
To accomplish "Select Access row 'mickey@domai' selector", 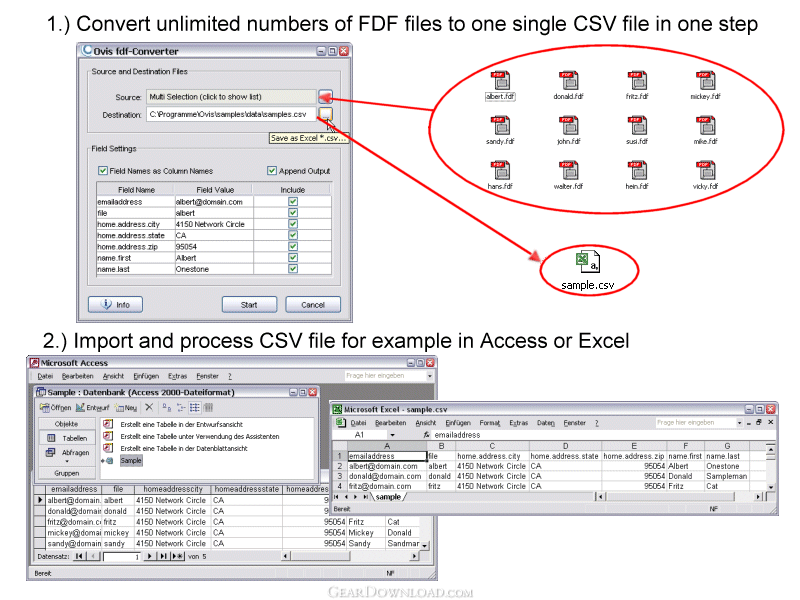I will coord(39,533).
